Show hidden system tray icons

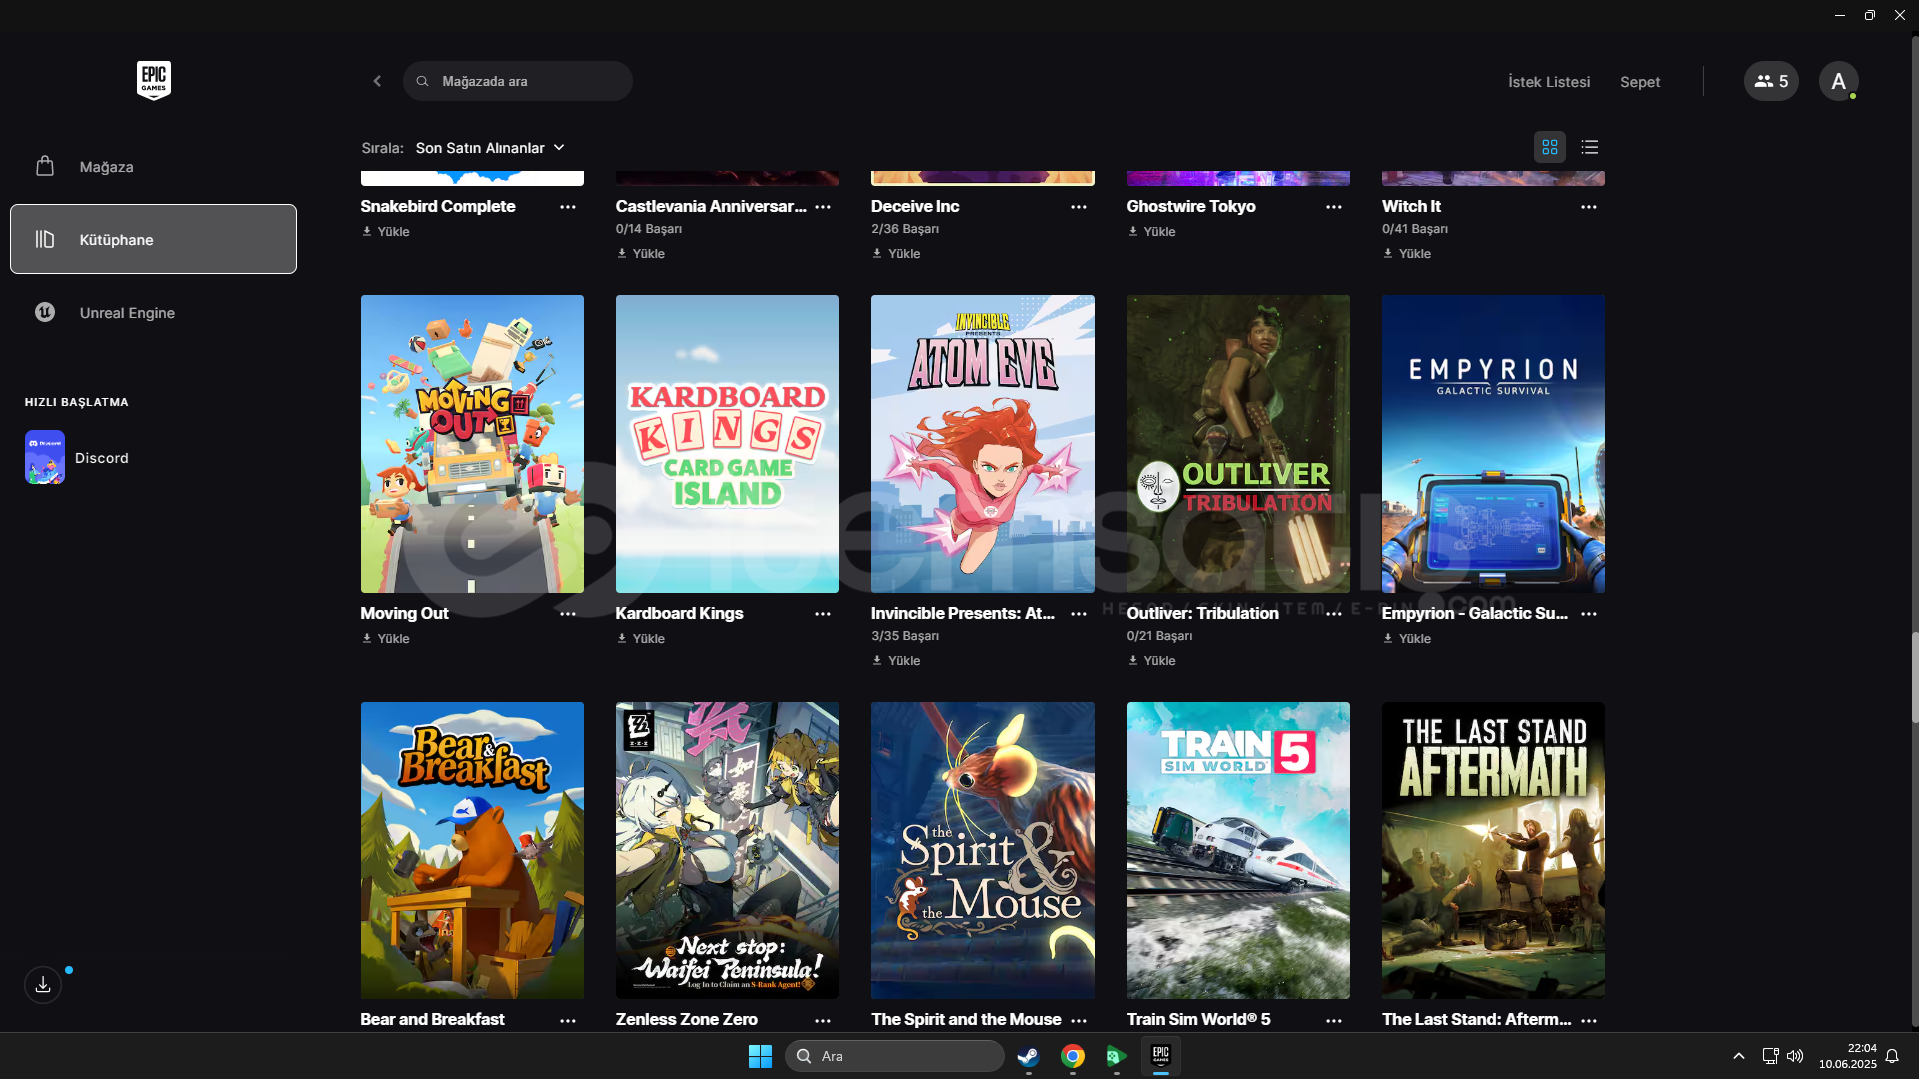point(1738,1056)
